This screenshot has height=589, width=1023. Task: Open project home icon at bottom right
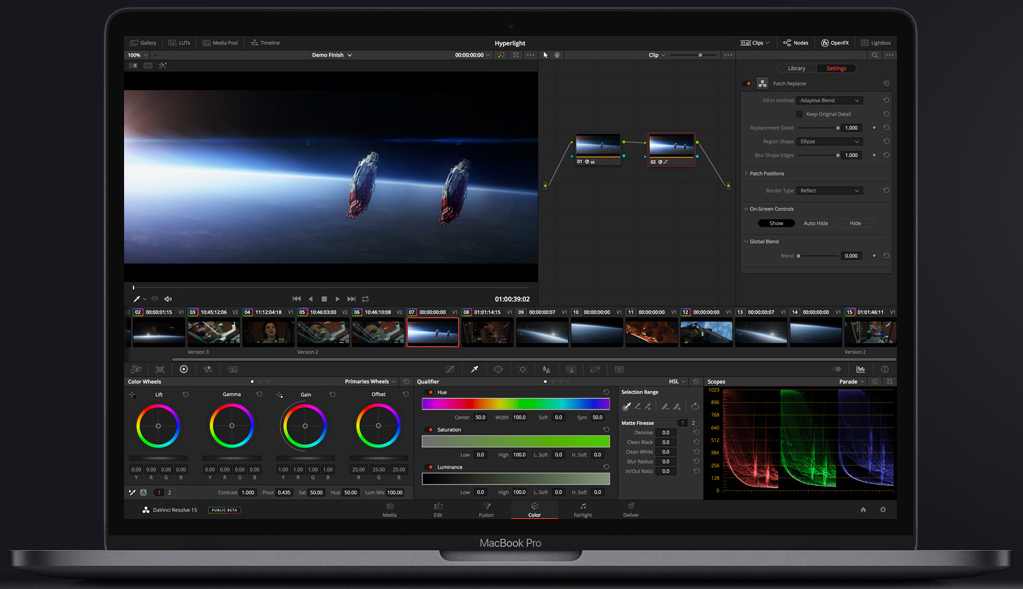click(863, 510)
